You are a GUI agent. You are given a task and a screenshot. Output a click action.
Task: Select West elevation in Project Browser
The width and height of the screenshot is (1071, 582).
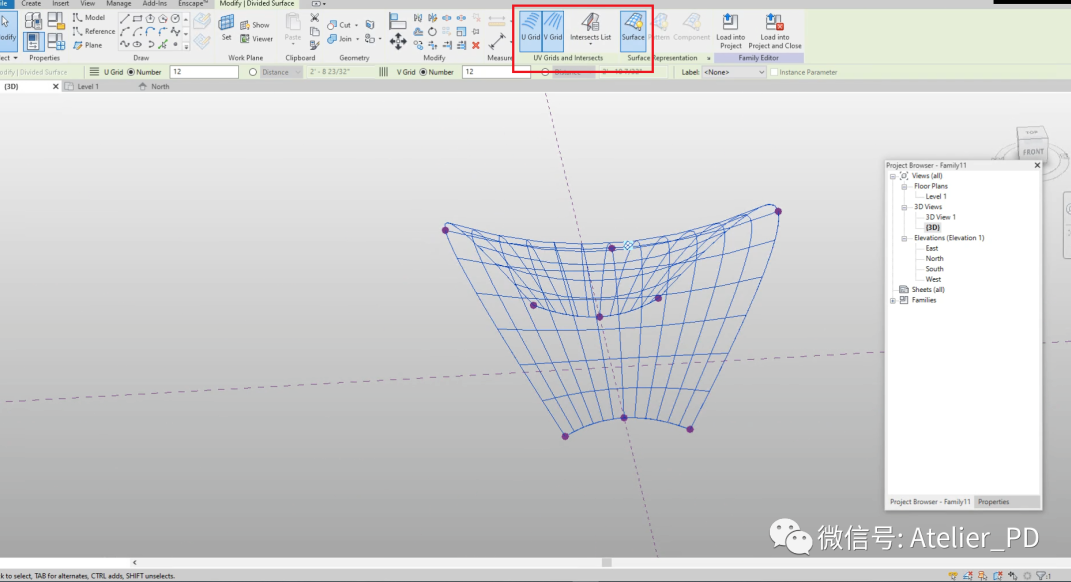(933, 279)
